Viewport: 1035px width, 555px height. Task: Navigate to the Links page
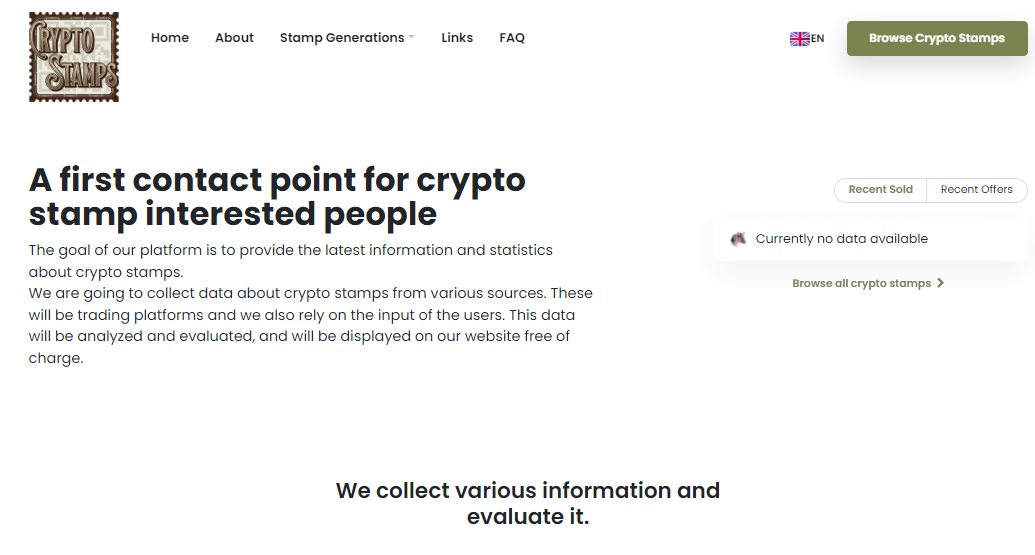click(x=457, y=38)
